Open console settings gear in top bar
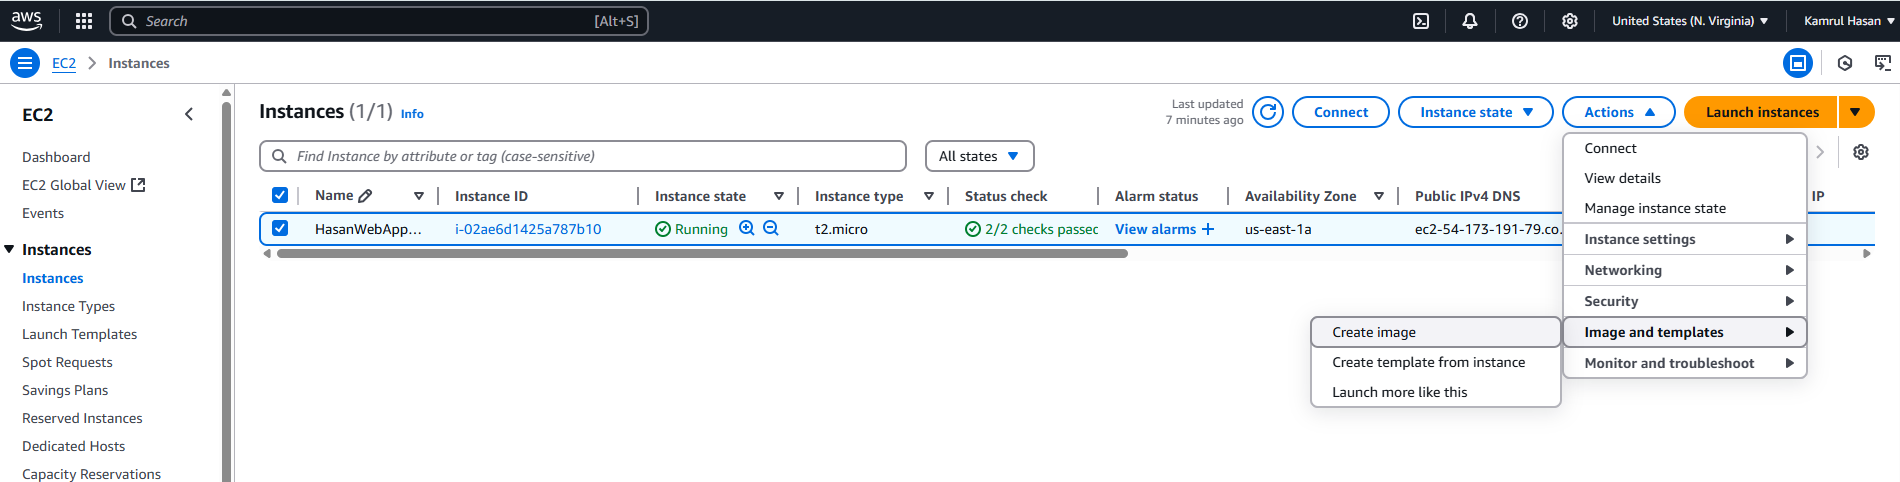The height and width of the screenshot is (482, 1900). click(x=1570, y=21)
